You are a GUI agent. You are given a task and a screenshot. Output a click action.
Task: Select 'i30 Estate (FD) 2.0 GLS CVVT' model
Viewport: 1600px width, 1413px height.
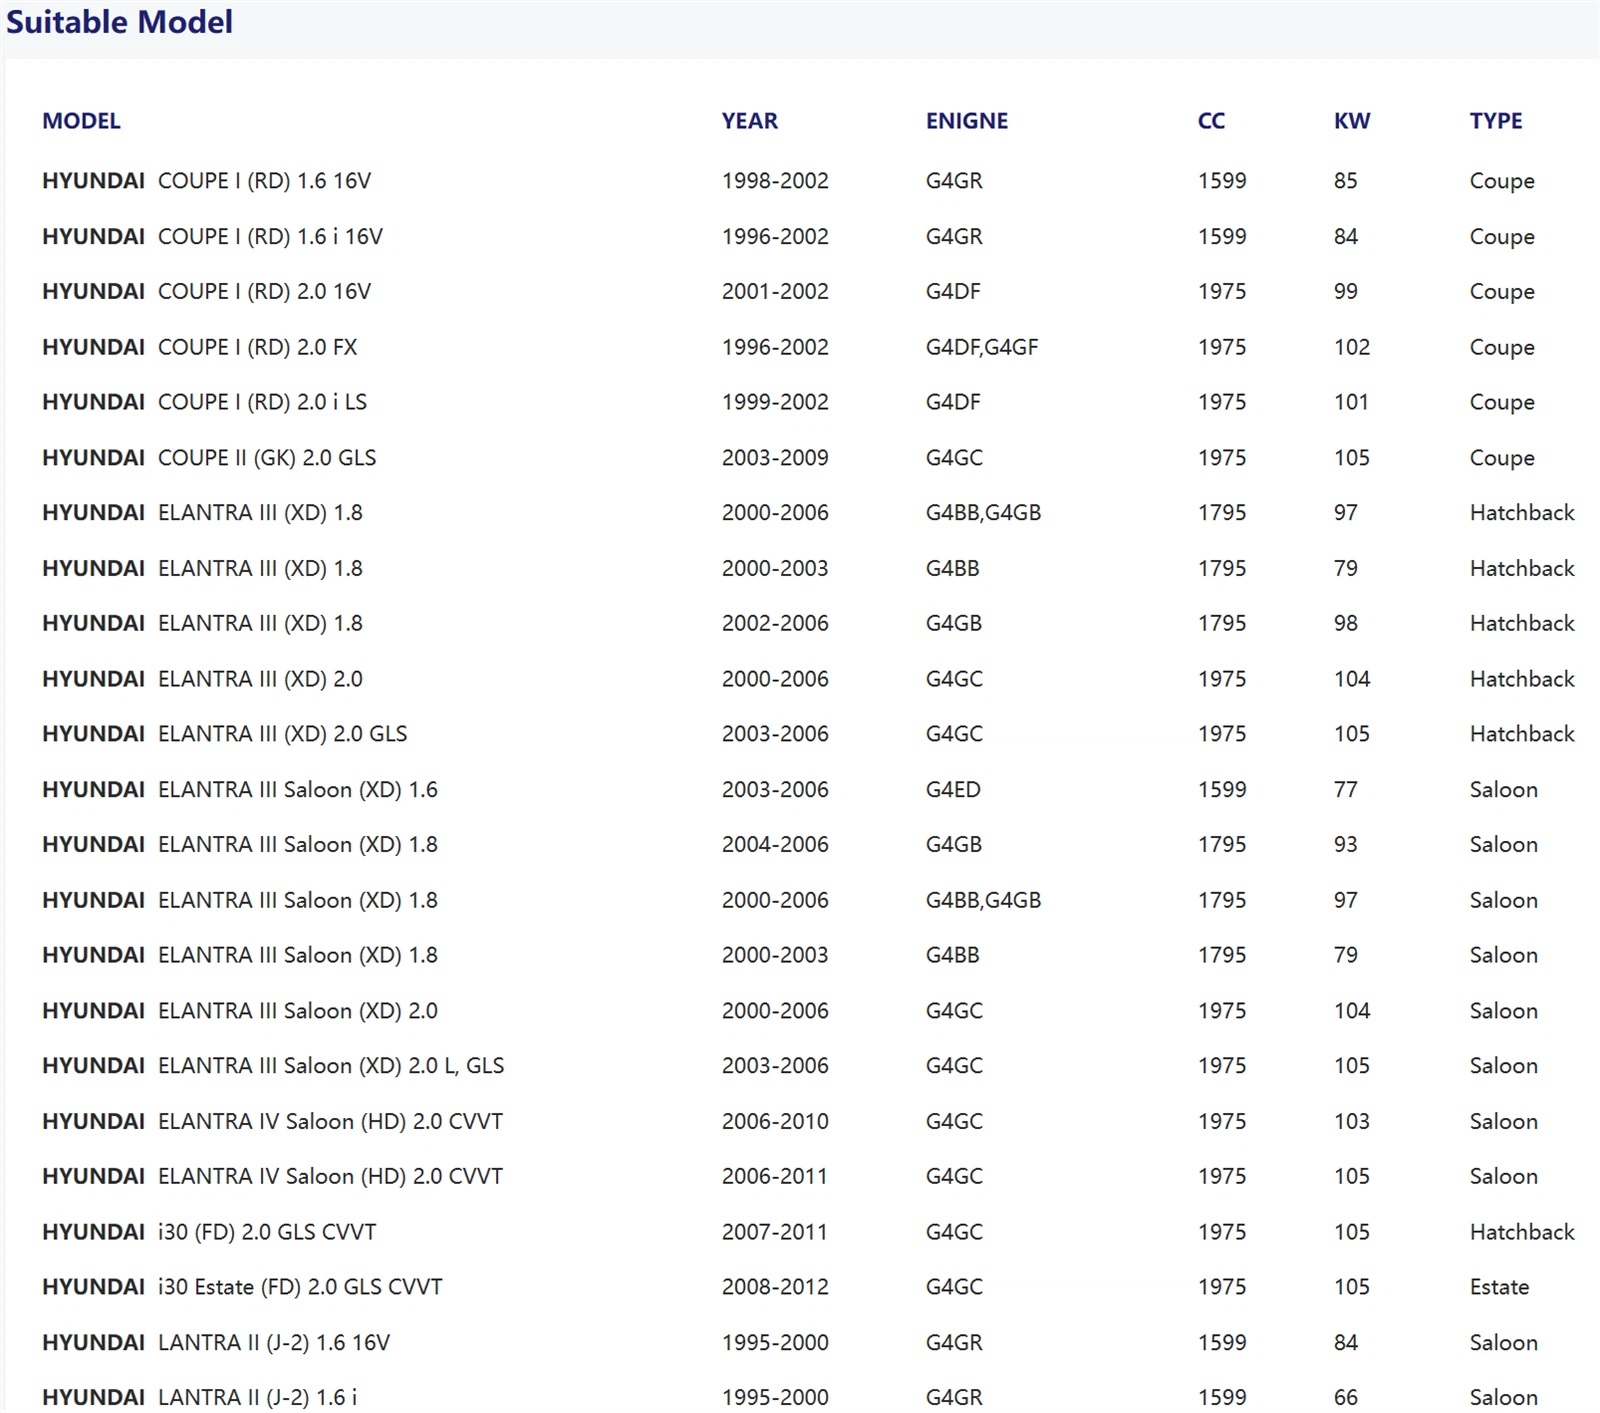coord(242,1287)
